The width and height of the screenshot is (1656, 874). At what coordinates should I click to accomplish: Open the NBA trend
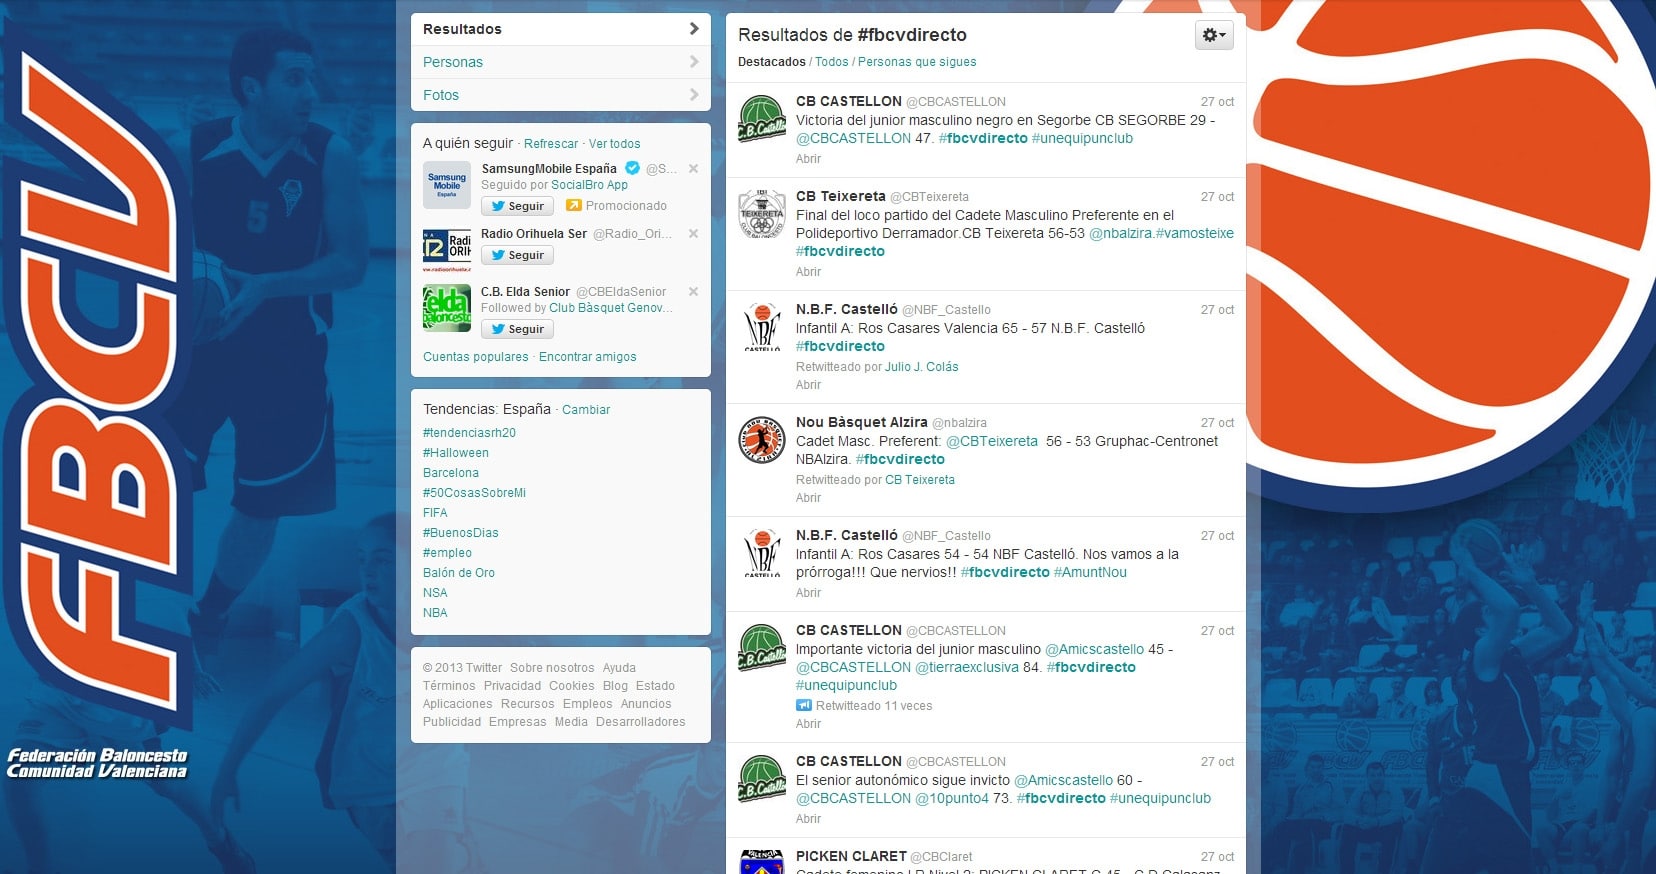pyautogui.click(x=435, y=613)
